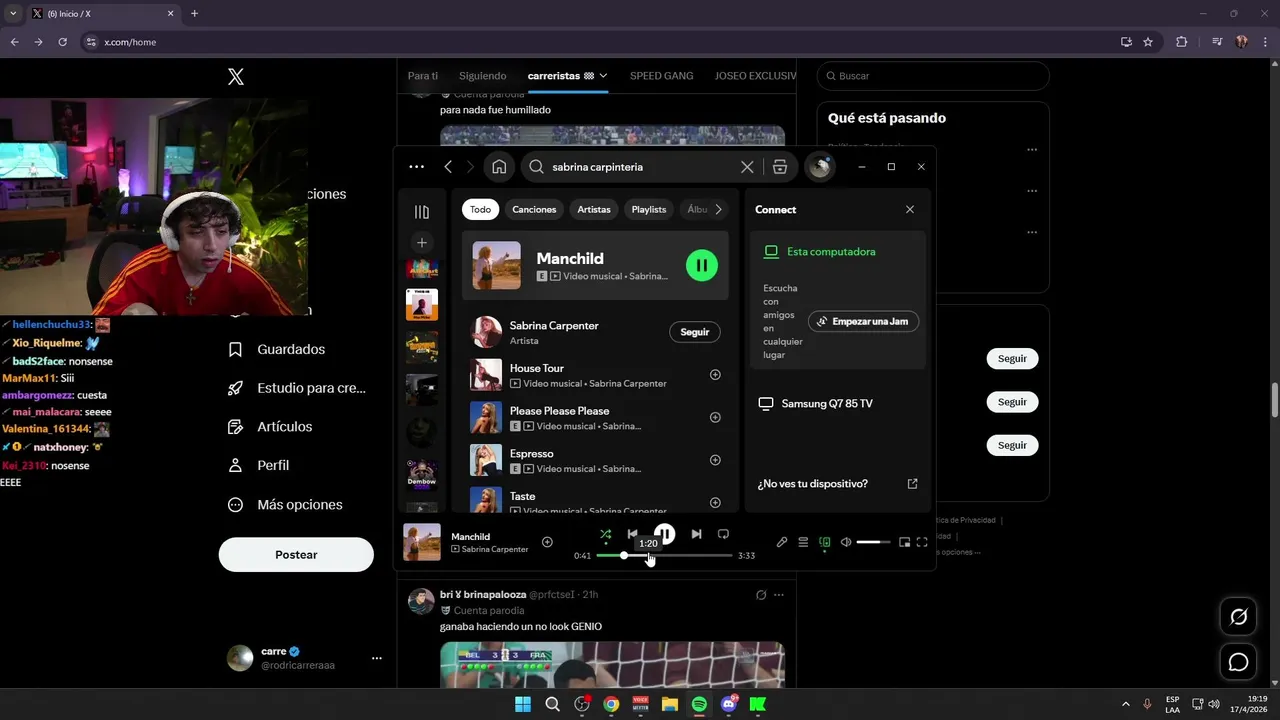Open the lyrics microphone icon
Screen dimensions: 1280x720
click(782, 542)
